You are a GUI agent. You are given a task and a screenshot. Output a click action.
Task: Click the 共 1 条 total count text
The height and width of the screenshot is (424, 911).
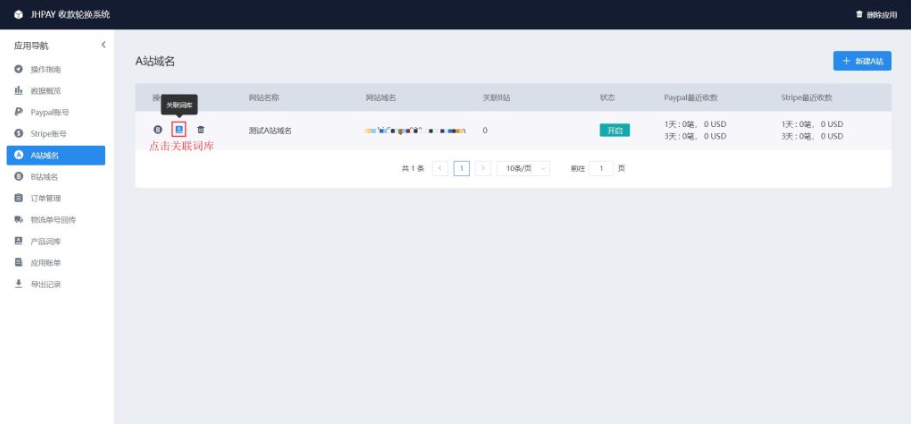pos(413,168)
